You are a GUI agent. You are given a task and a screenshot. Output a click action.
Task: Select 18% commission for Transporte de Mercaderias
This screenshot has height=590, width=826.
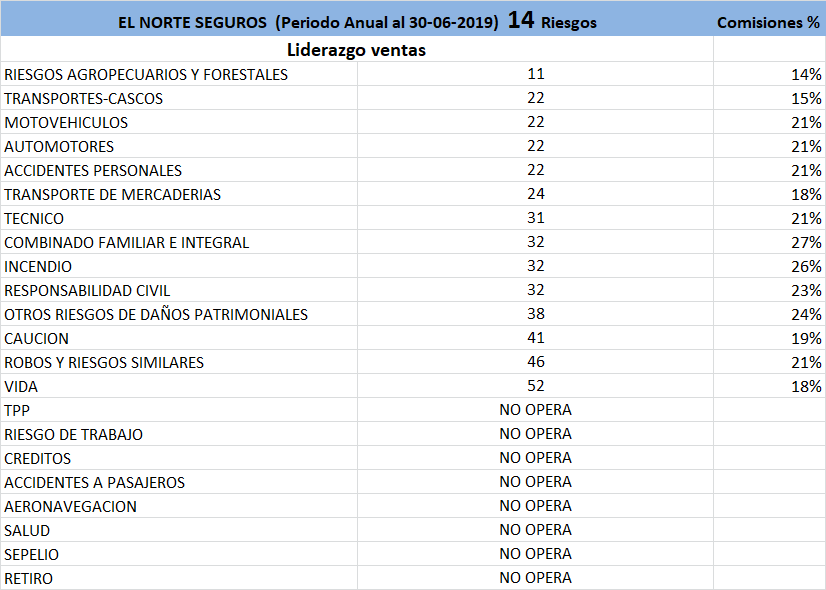[806, 195]
